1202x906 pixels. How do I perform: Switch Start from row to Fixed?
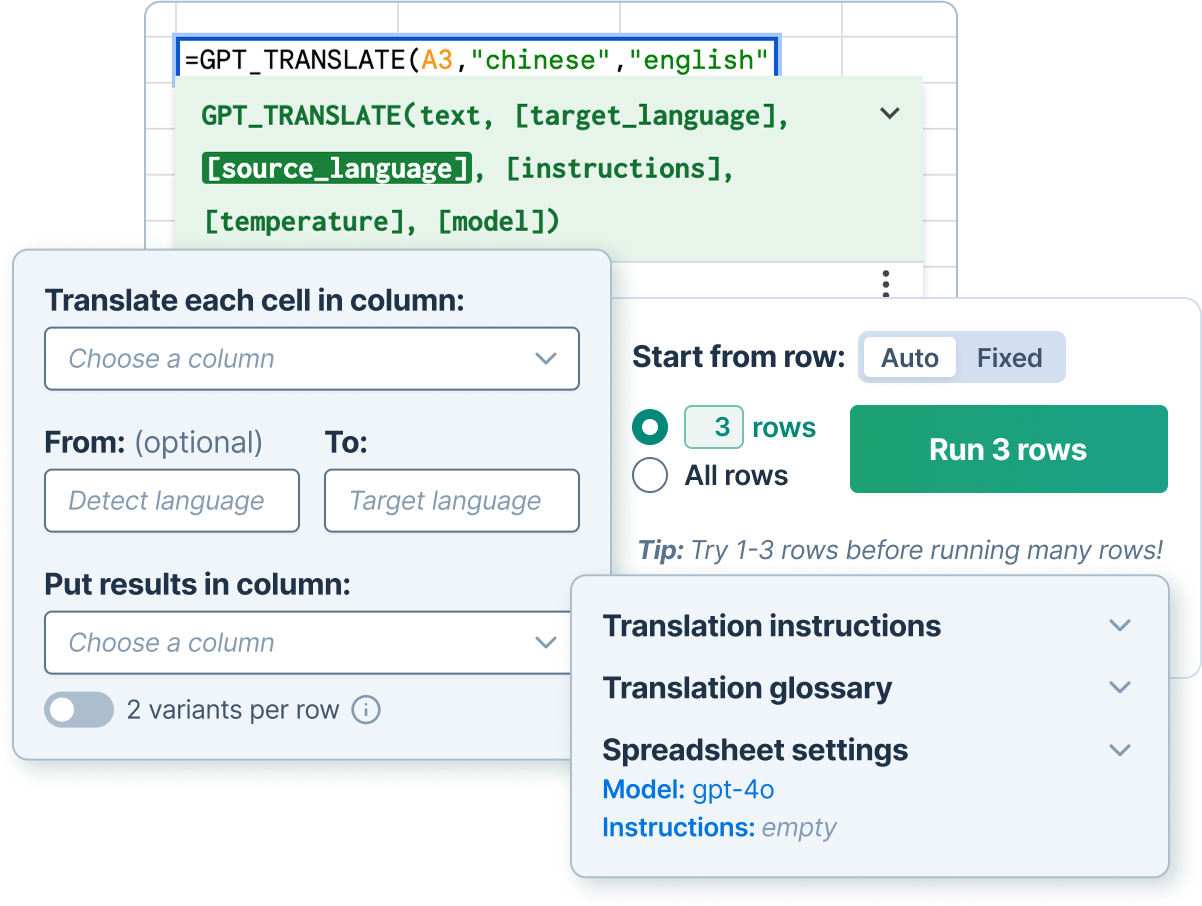pos(1010,357)
